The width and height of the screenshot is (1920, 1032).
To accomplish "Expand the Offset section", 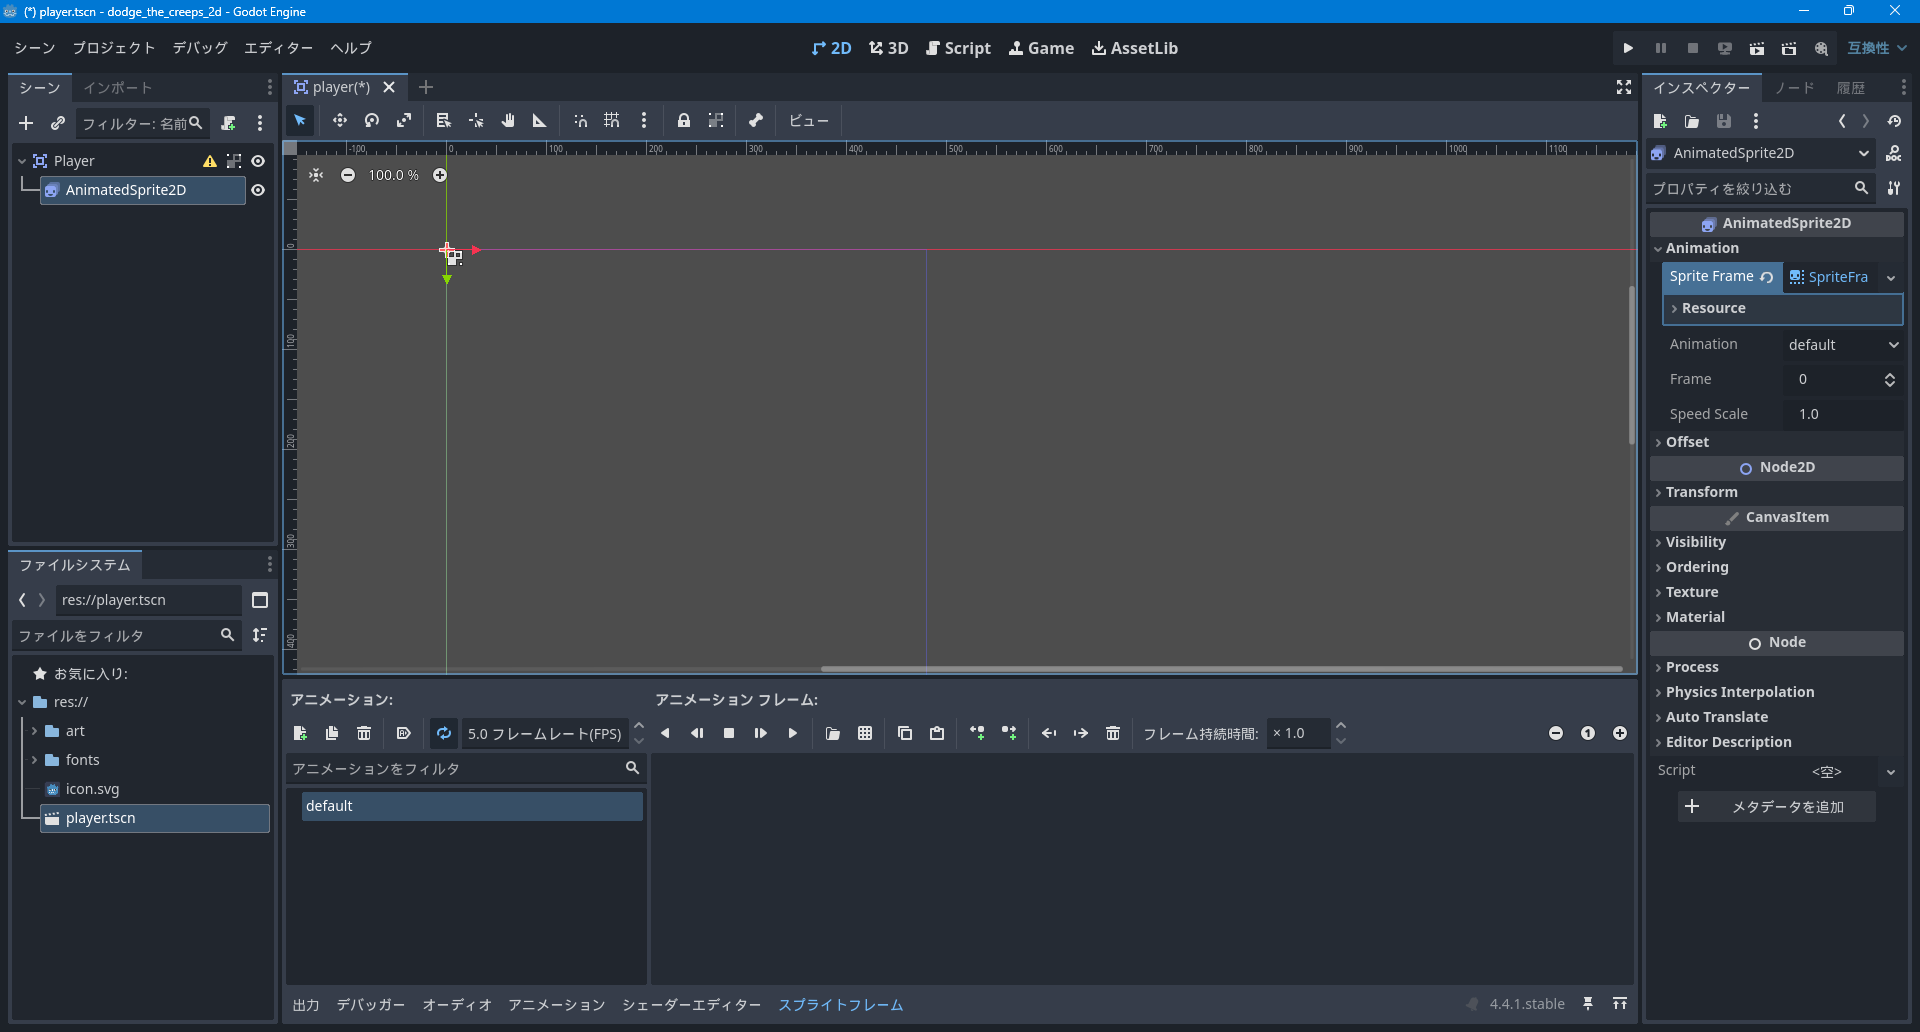I will [1777, 442].
